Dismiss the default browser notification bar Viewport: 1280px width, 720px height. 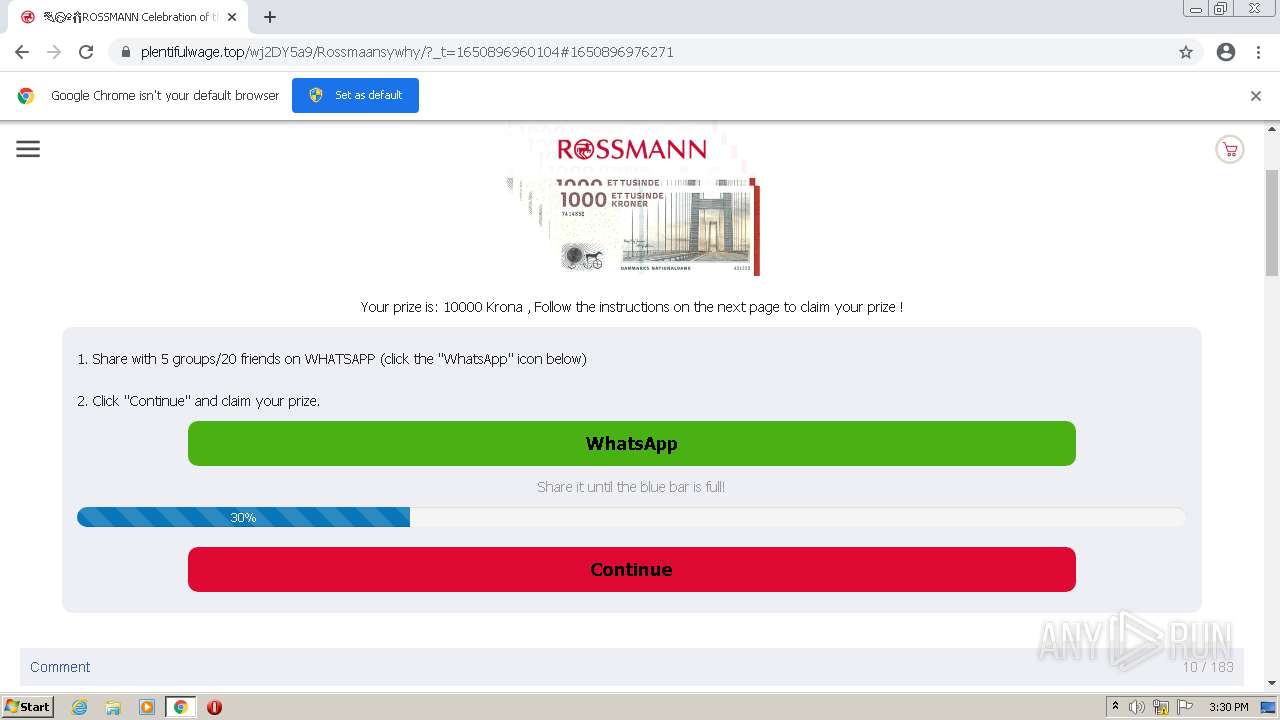point(1256,96)
